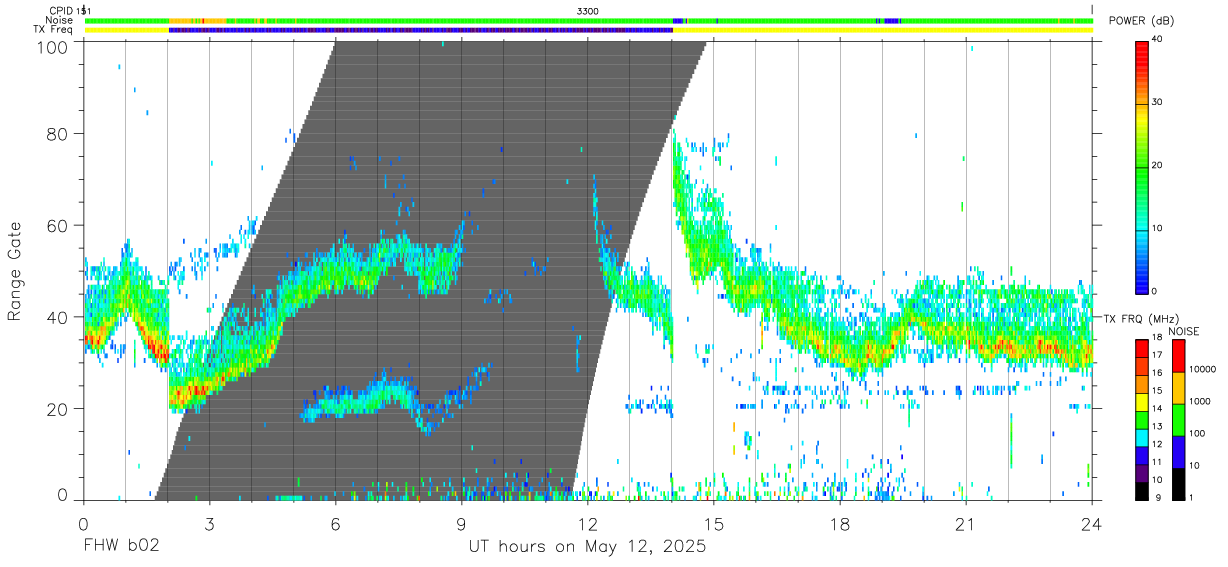The width and height of the screenshot is (1228, 567).
Task: Click the 'Range Gate' y-axis title
Action: pyautogui.click(x=16, y=271)
